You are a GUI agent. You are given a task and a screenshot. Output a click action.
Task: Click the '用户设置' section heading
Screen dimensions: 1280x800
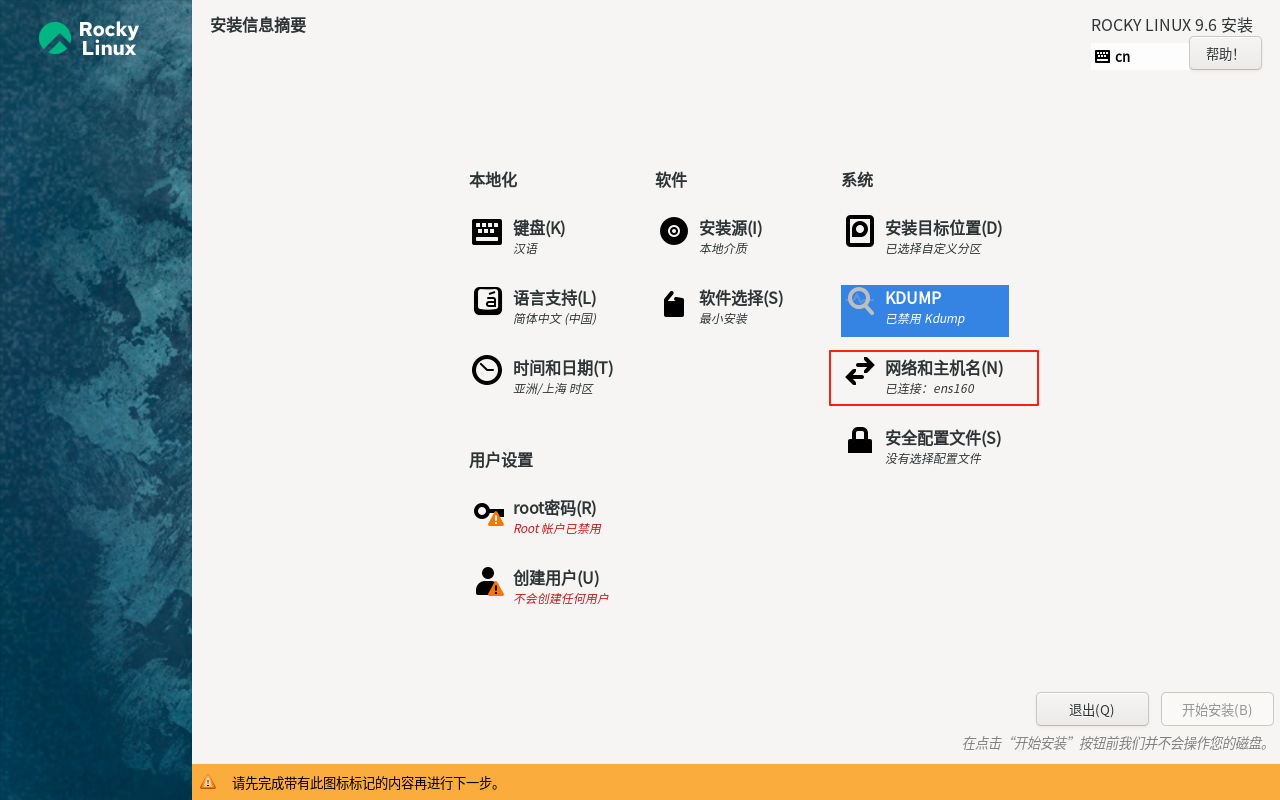pos(501,460)
